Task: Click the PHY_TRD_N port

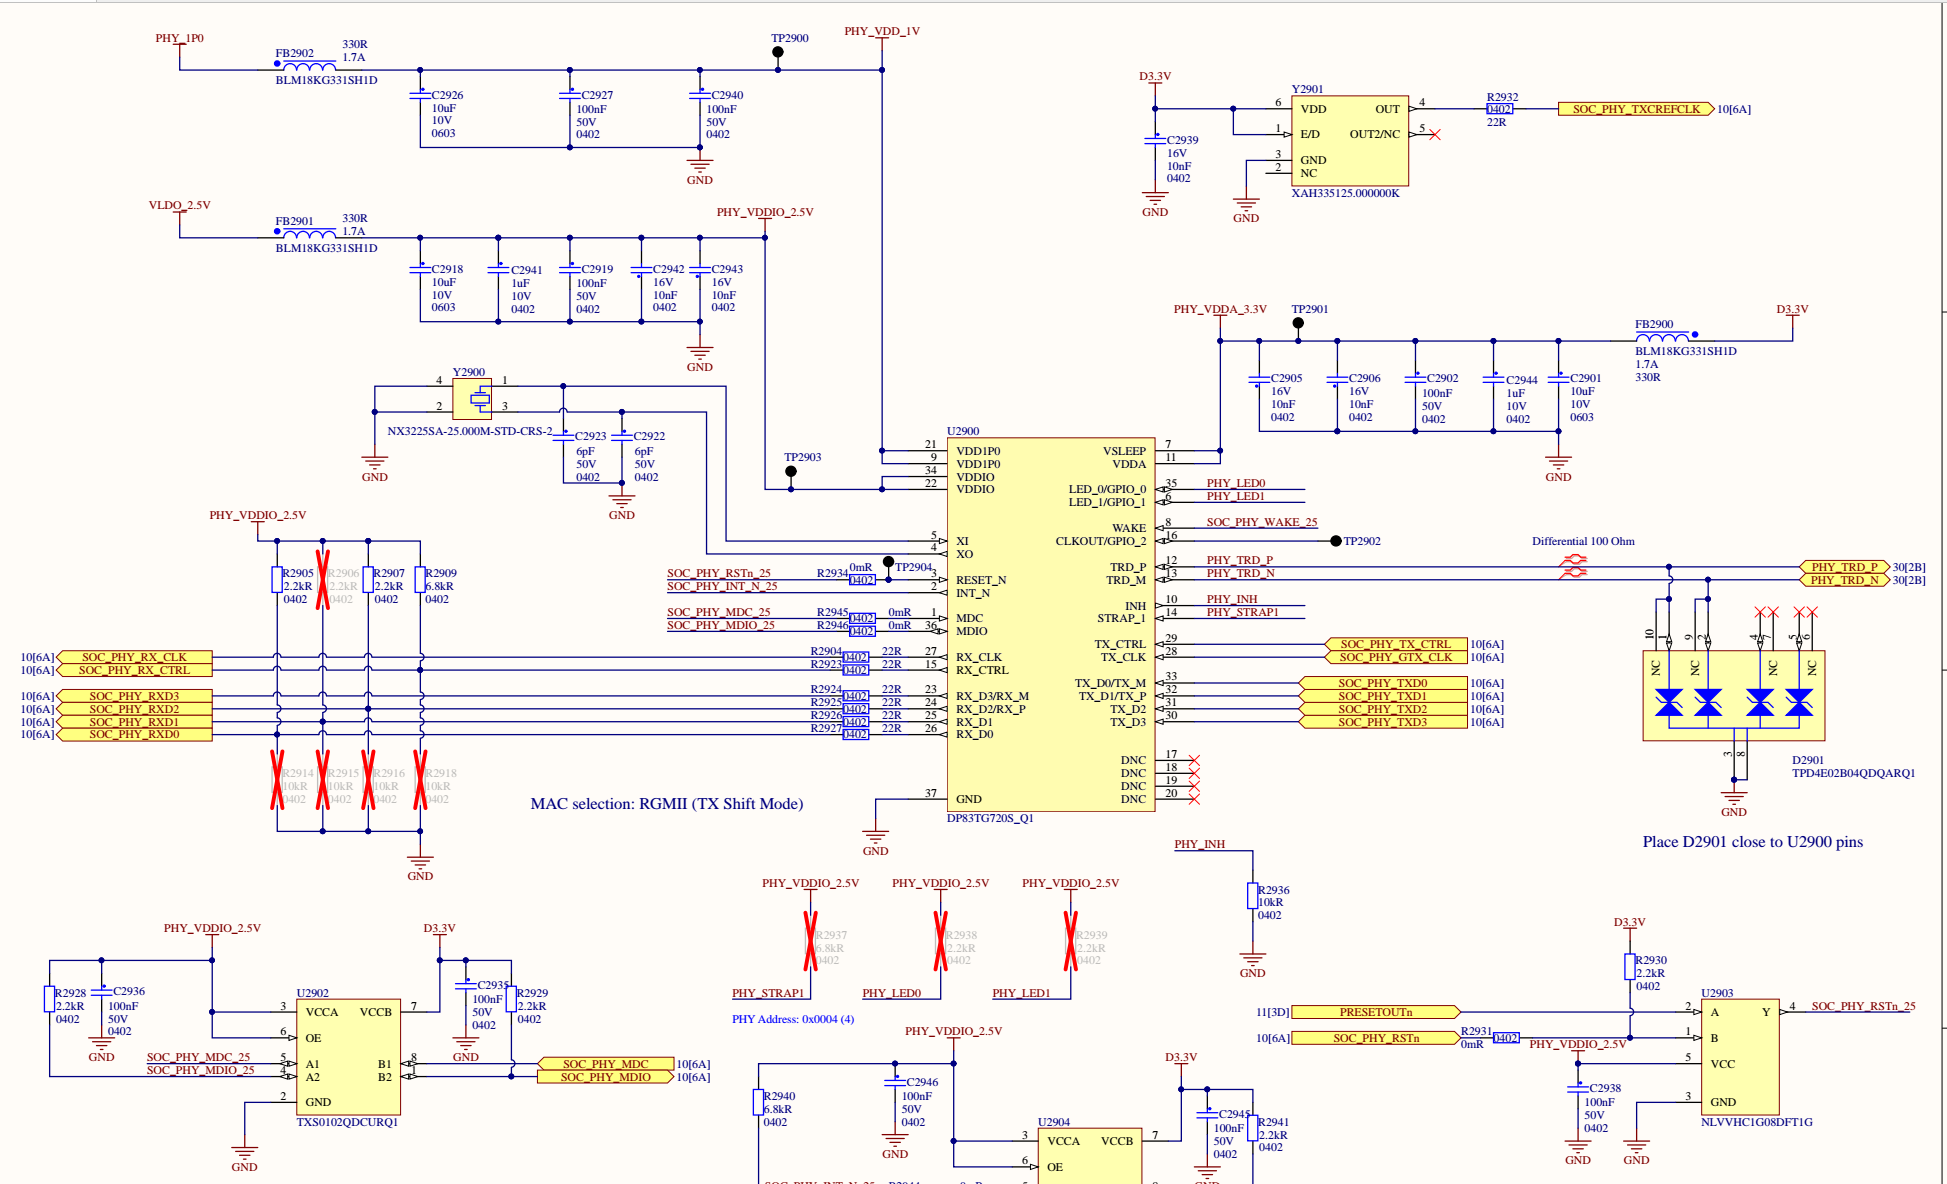Action: tap(1844, 580)
